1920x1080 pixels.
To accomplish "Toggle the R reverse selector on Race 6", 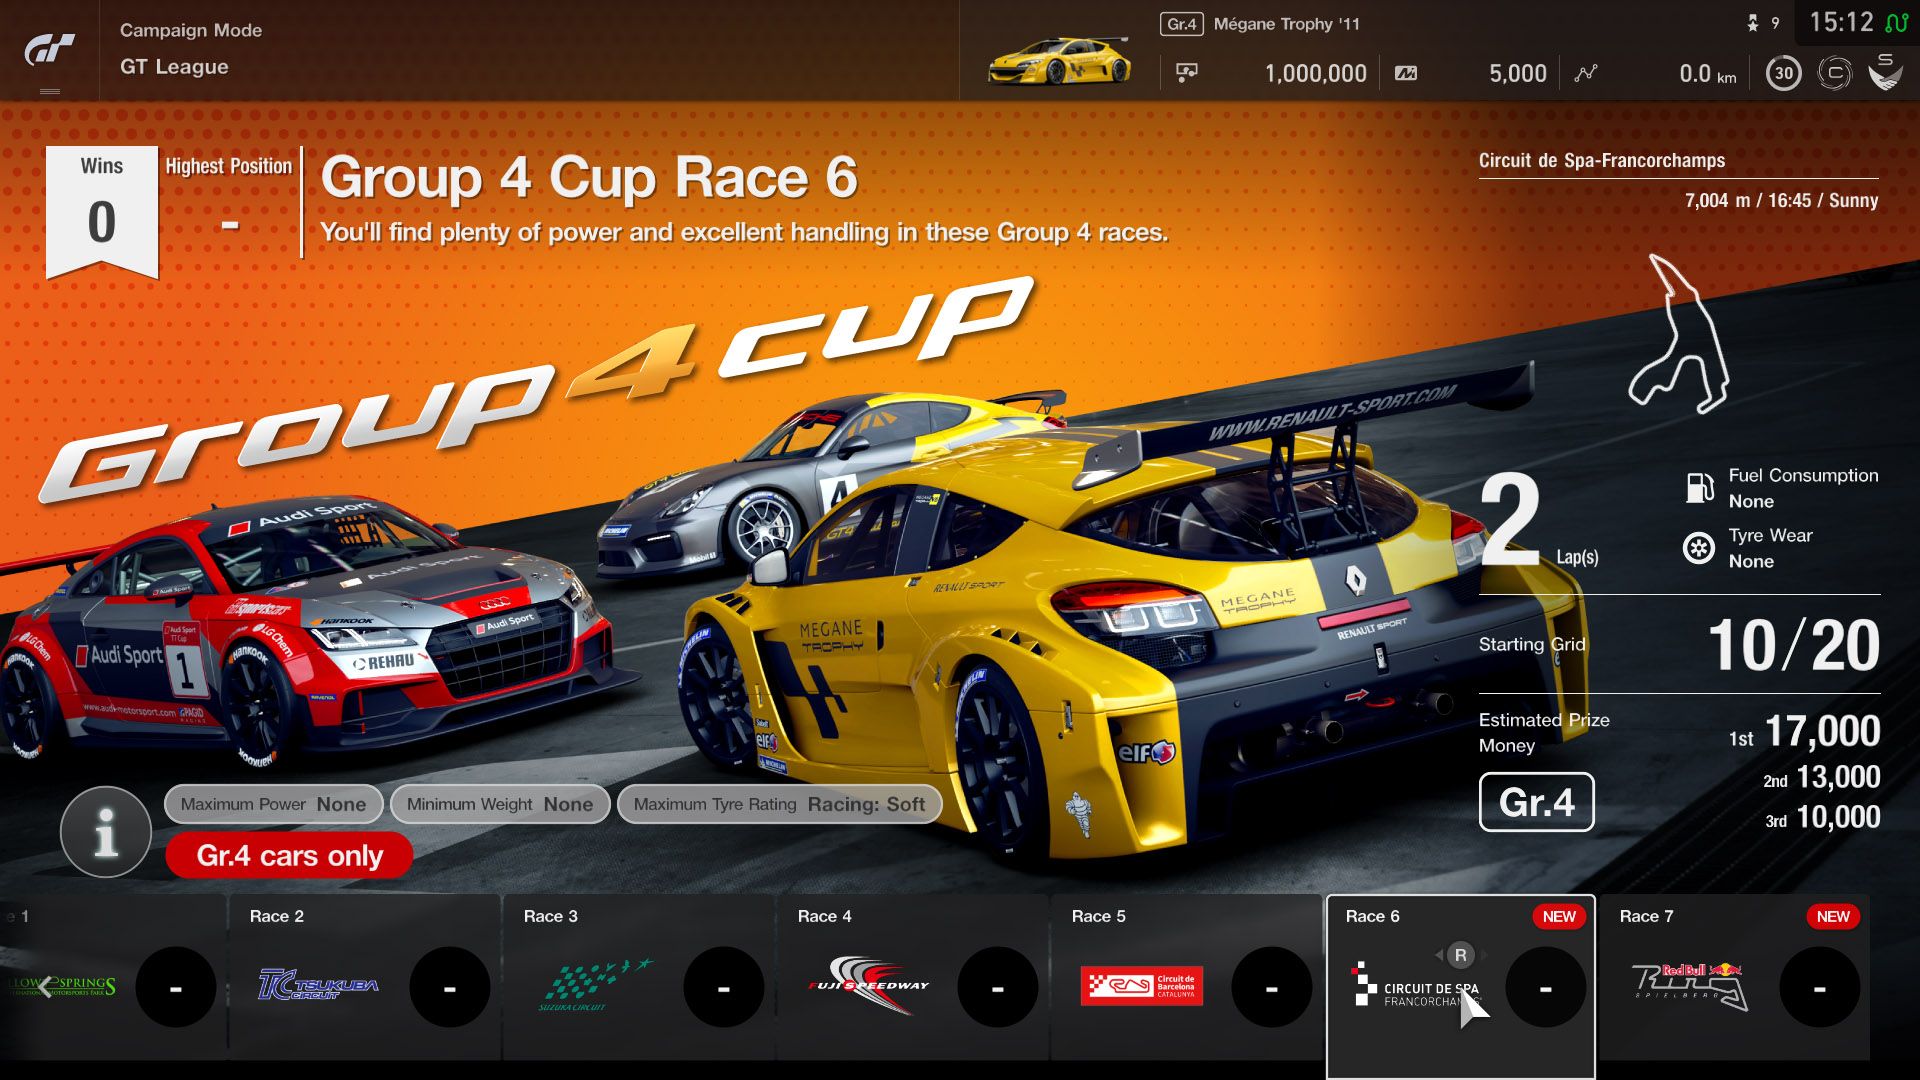I will pos(1460,955).
